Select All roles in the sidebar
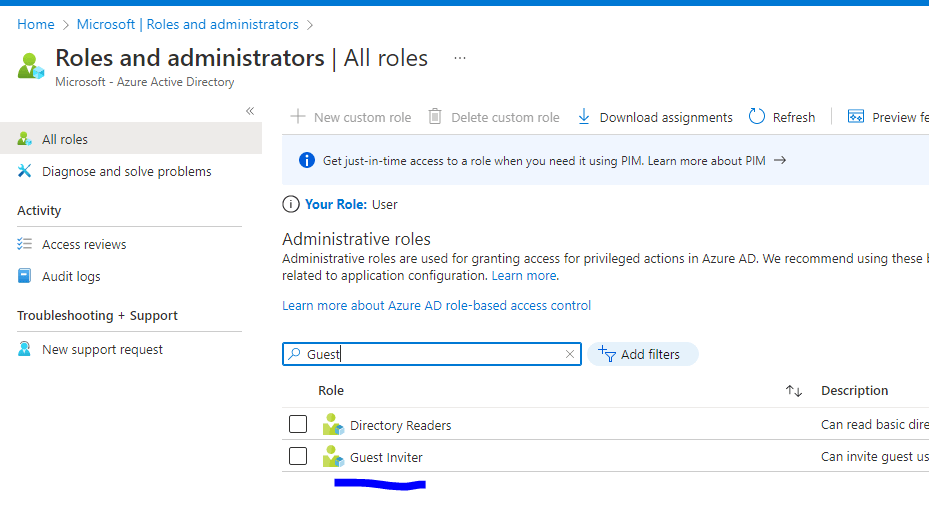 click(x=131, y=139)
